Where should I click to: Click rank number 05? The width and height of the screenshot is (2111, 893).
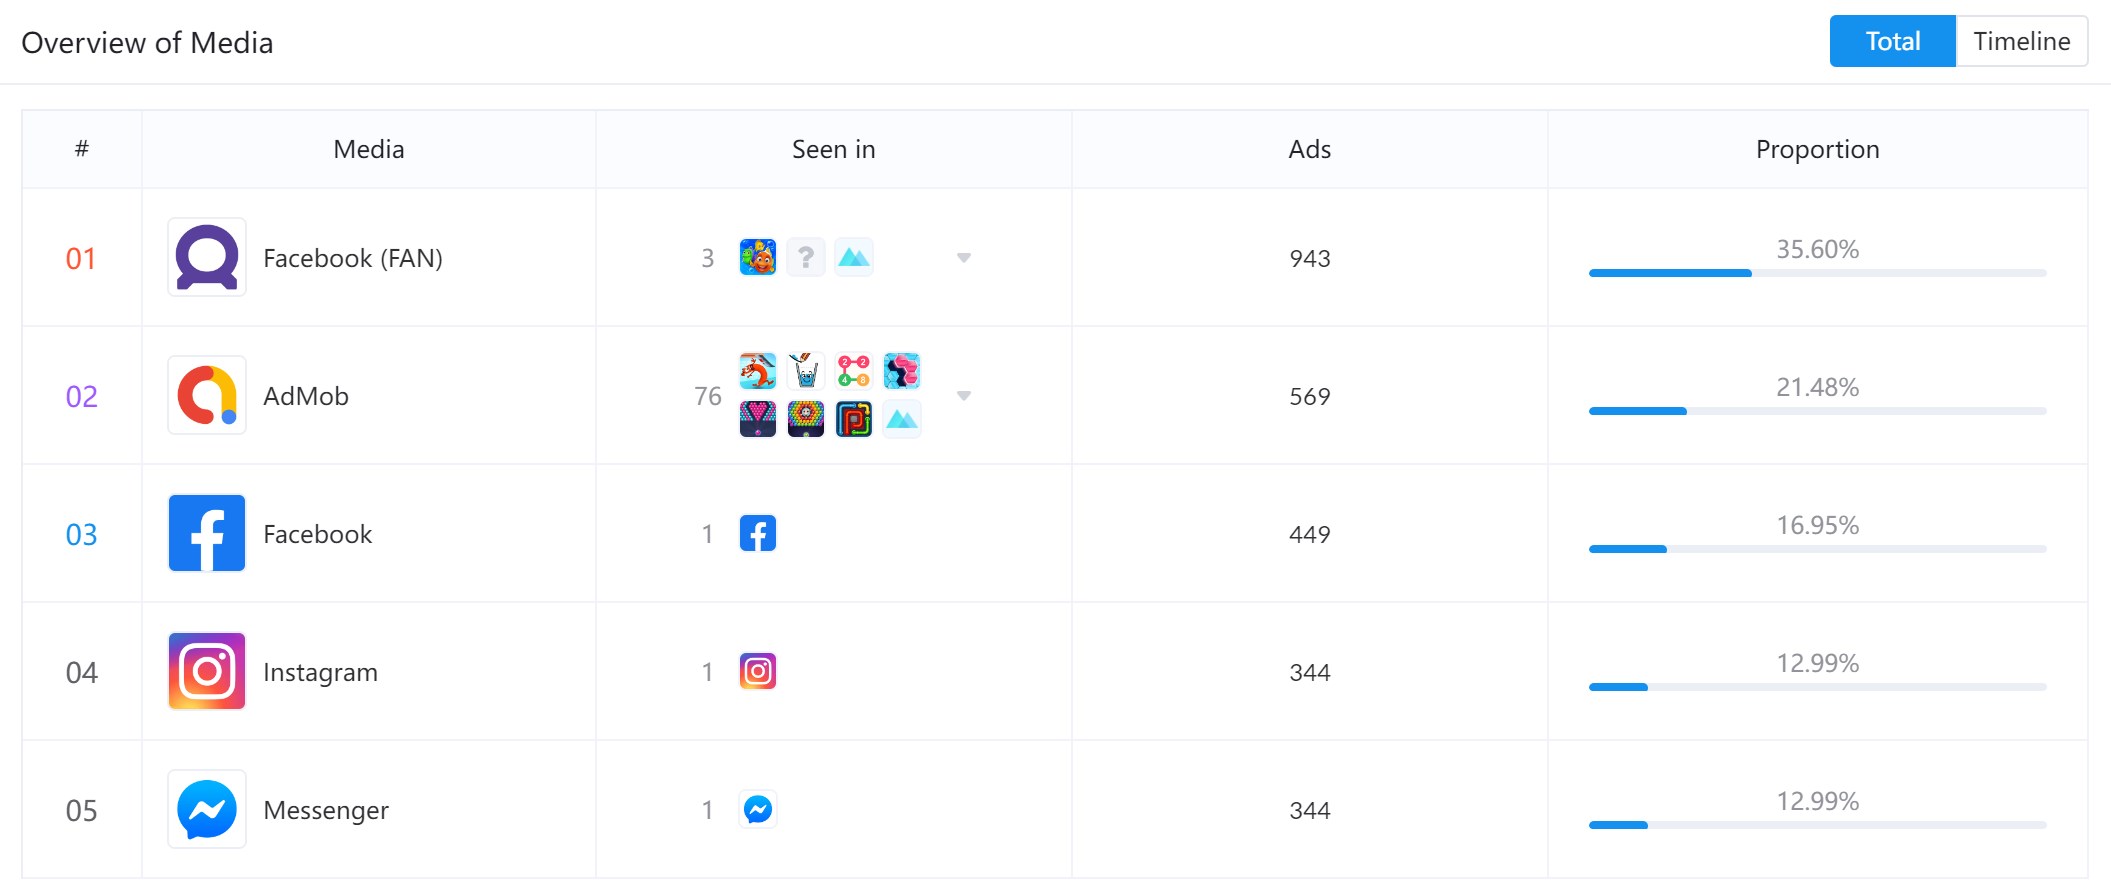pos(81,811)
